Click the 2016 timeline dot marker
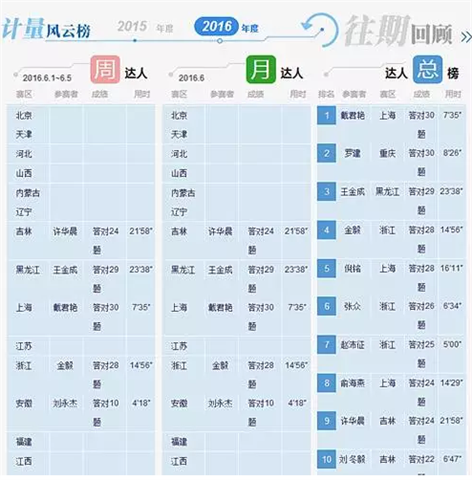472x480 pixels. pos(220,41)
